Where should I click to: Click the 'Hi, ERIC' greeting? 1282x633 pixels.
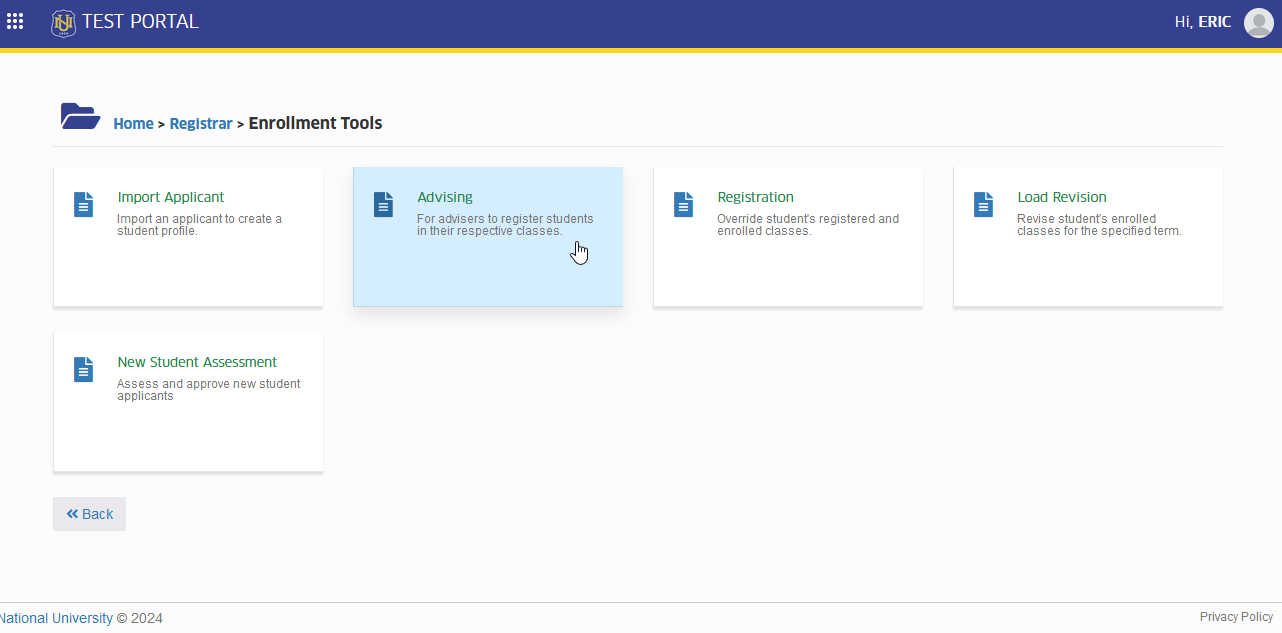[1203, 22]
